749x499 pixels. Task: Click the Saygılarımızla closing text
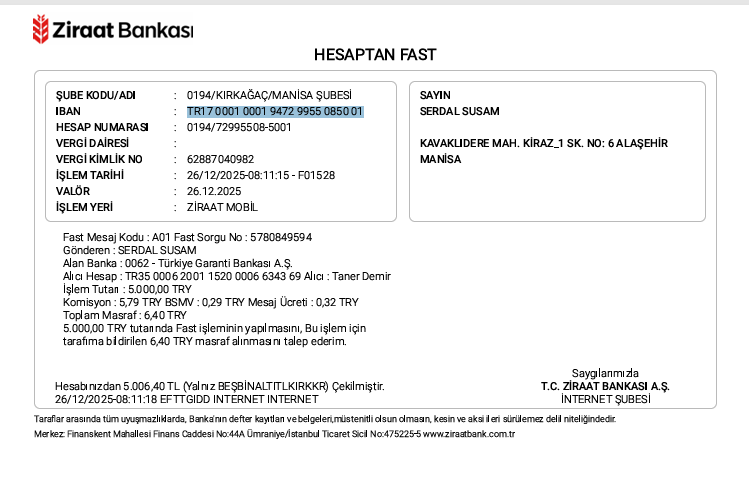605,373
